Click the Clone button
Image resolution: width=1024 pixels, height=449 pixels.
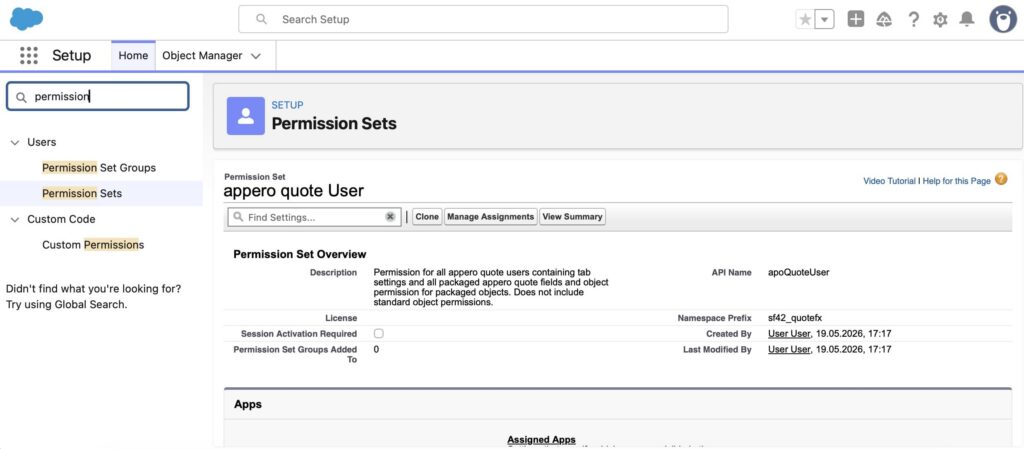point(427,217)
